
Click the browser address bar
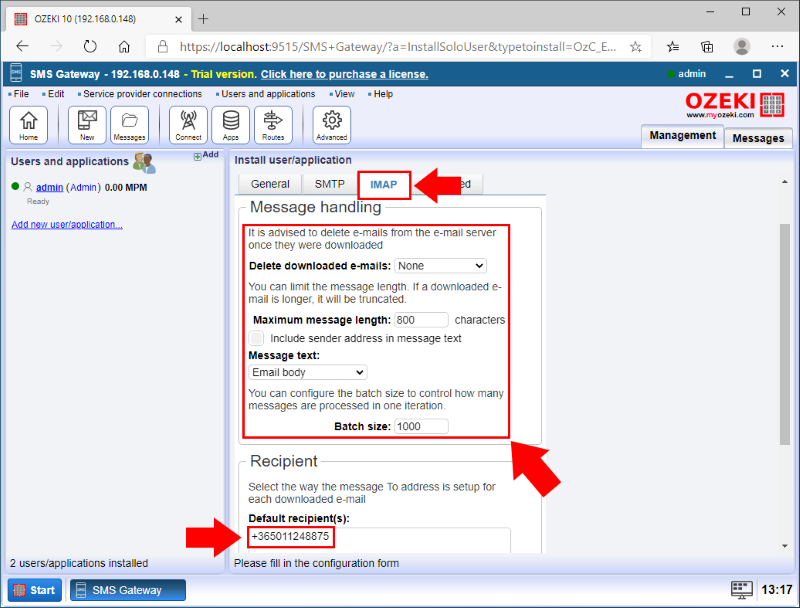coord(398,47)
